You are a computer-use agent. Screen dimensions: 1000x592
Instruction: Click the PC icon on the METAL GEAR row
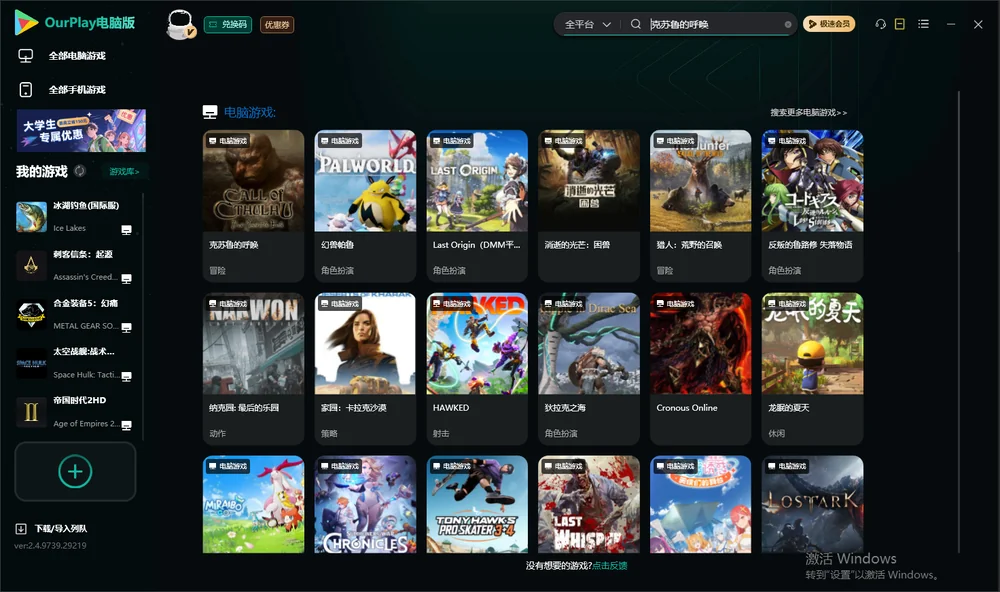coord(126,327)
